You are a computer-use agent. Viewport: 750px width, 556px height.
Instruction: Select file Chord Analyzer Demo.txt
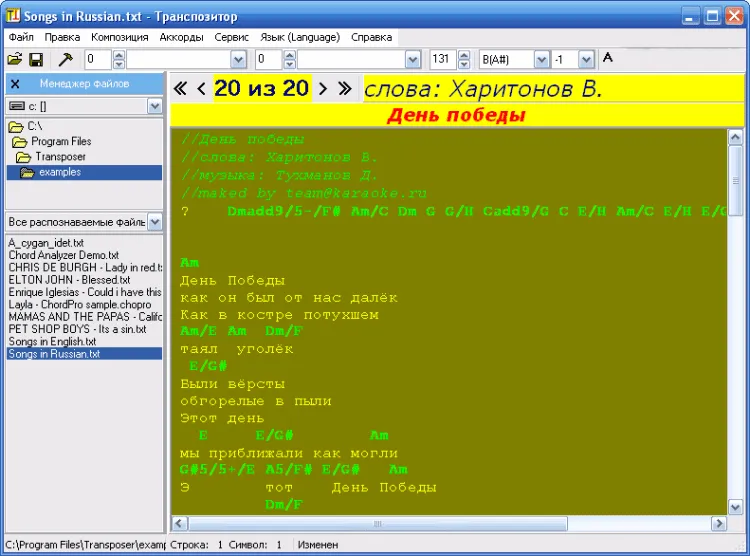64,255
